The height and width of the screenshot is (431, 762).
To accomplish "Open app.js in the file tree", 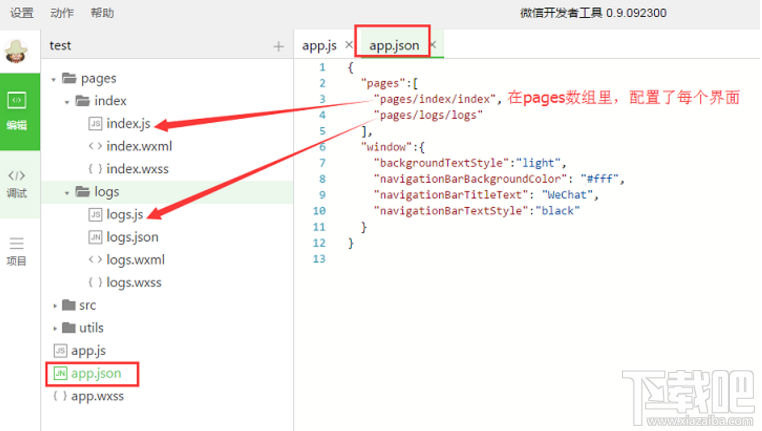I will [88, 351].
